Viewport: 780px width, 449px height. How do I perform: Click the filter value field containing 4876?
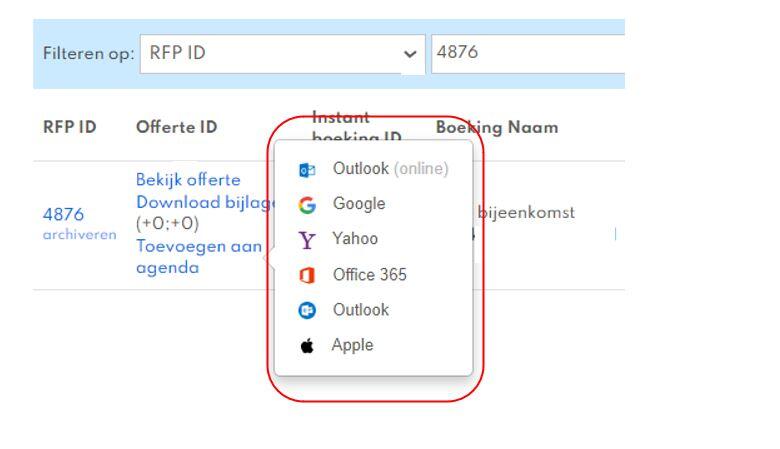[x=528, y=54]
